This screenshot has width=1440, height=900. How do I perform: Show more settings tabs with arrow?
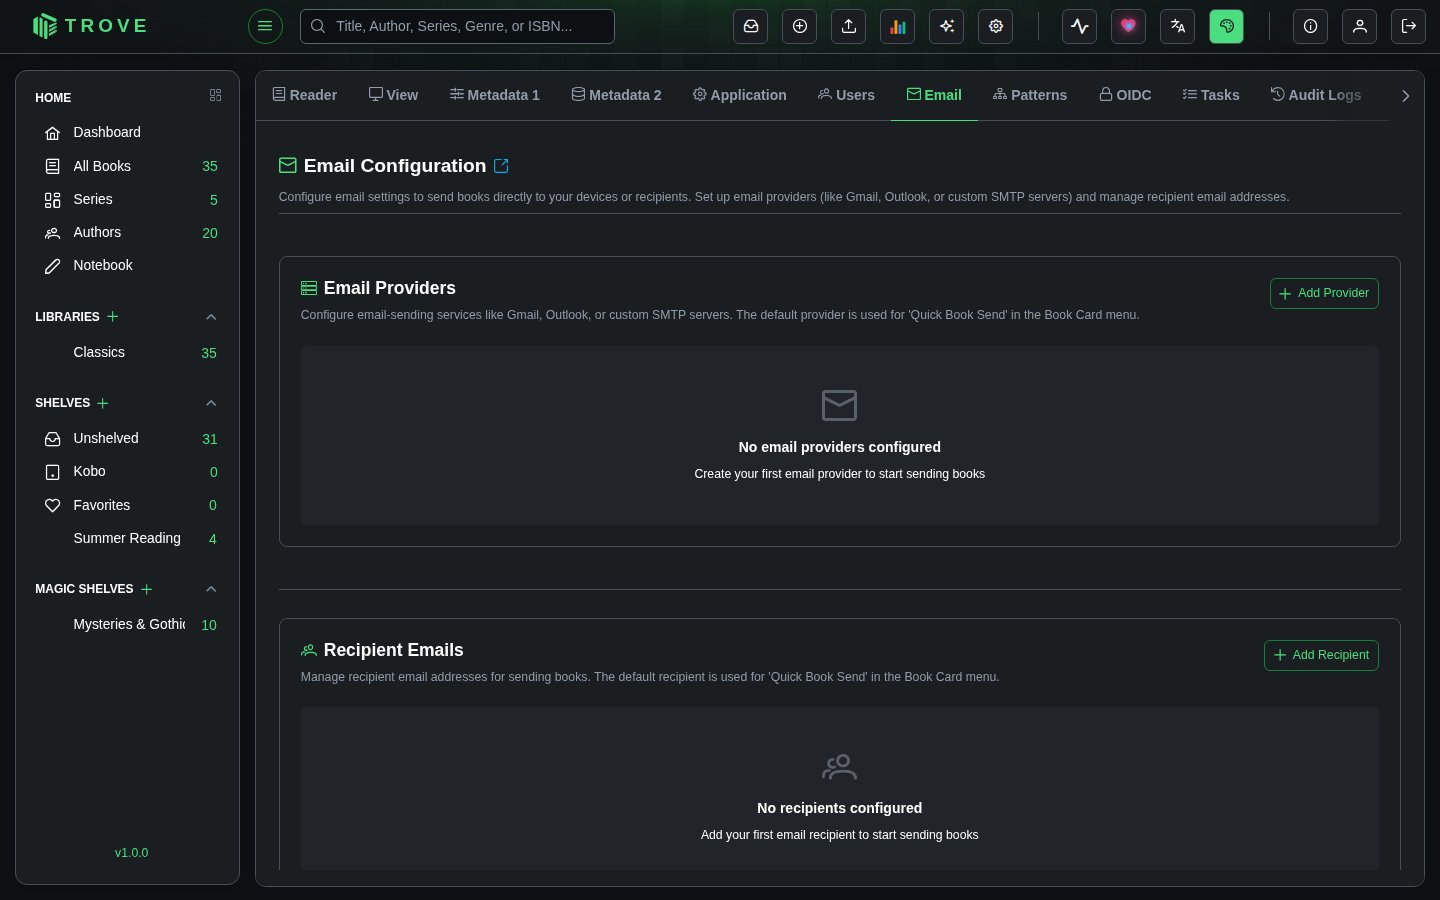click(x=1406, y=96)
